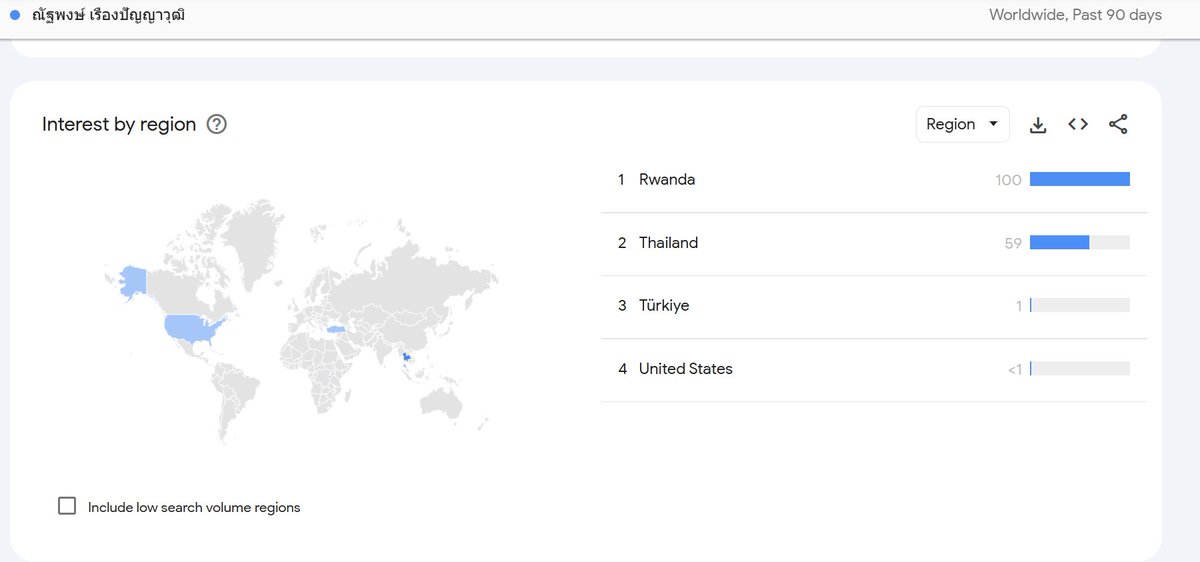Click the United States interest bar
Viewport: 1200px width, 562px height.
click(x=1080, y=368)
